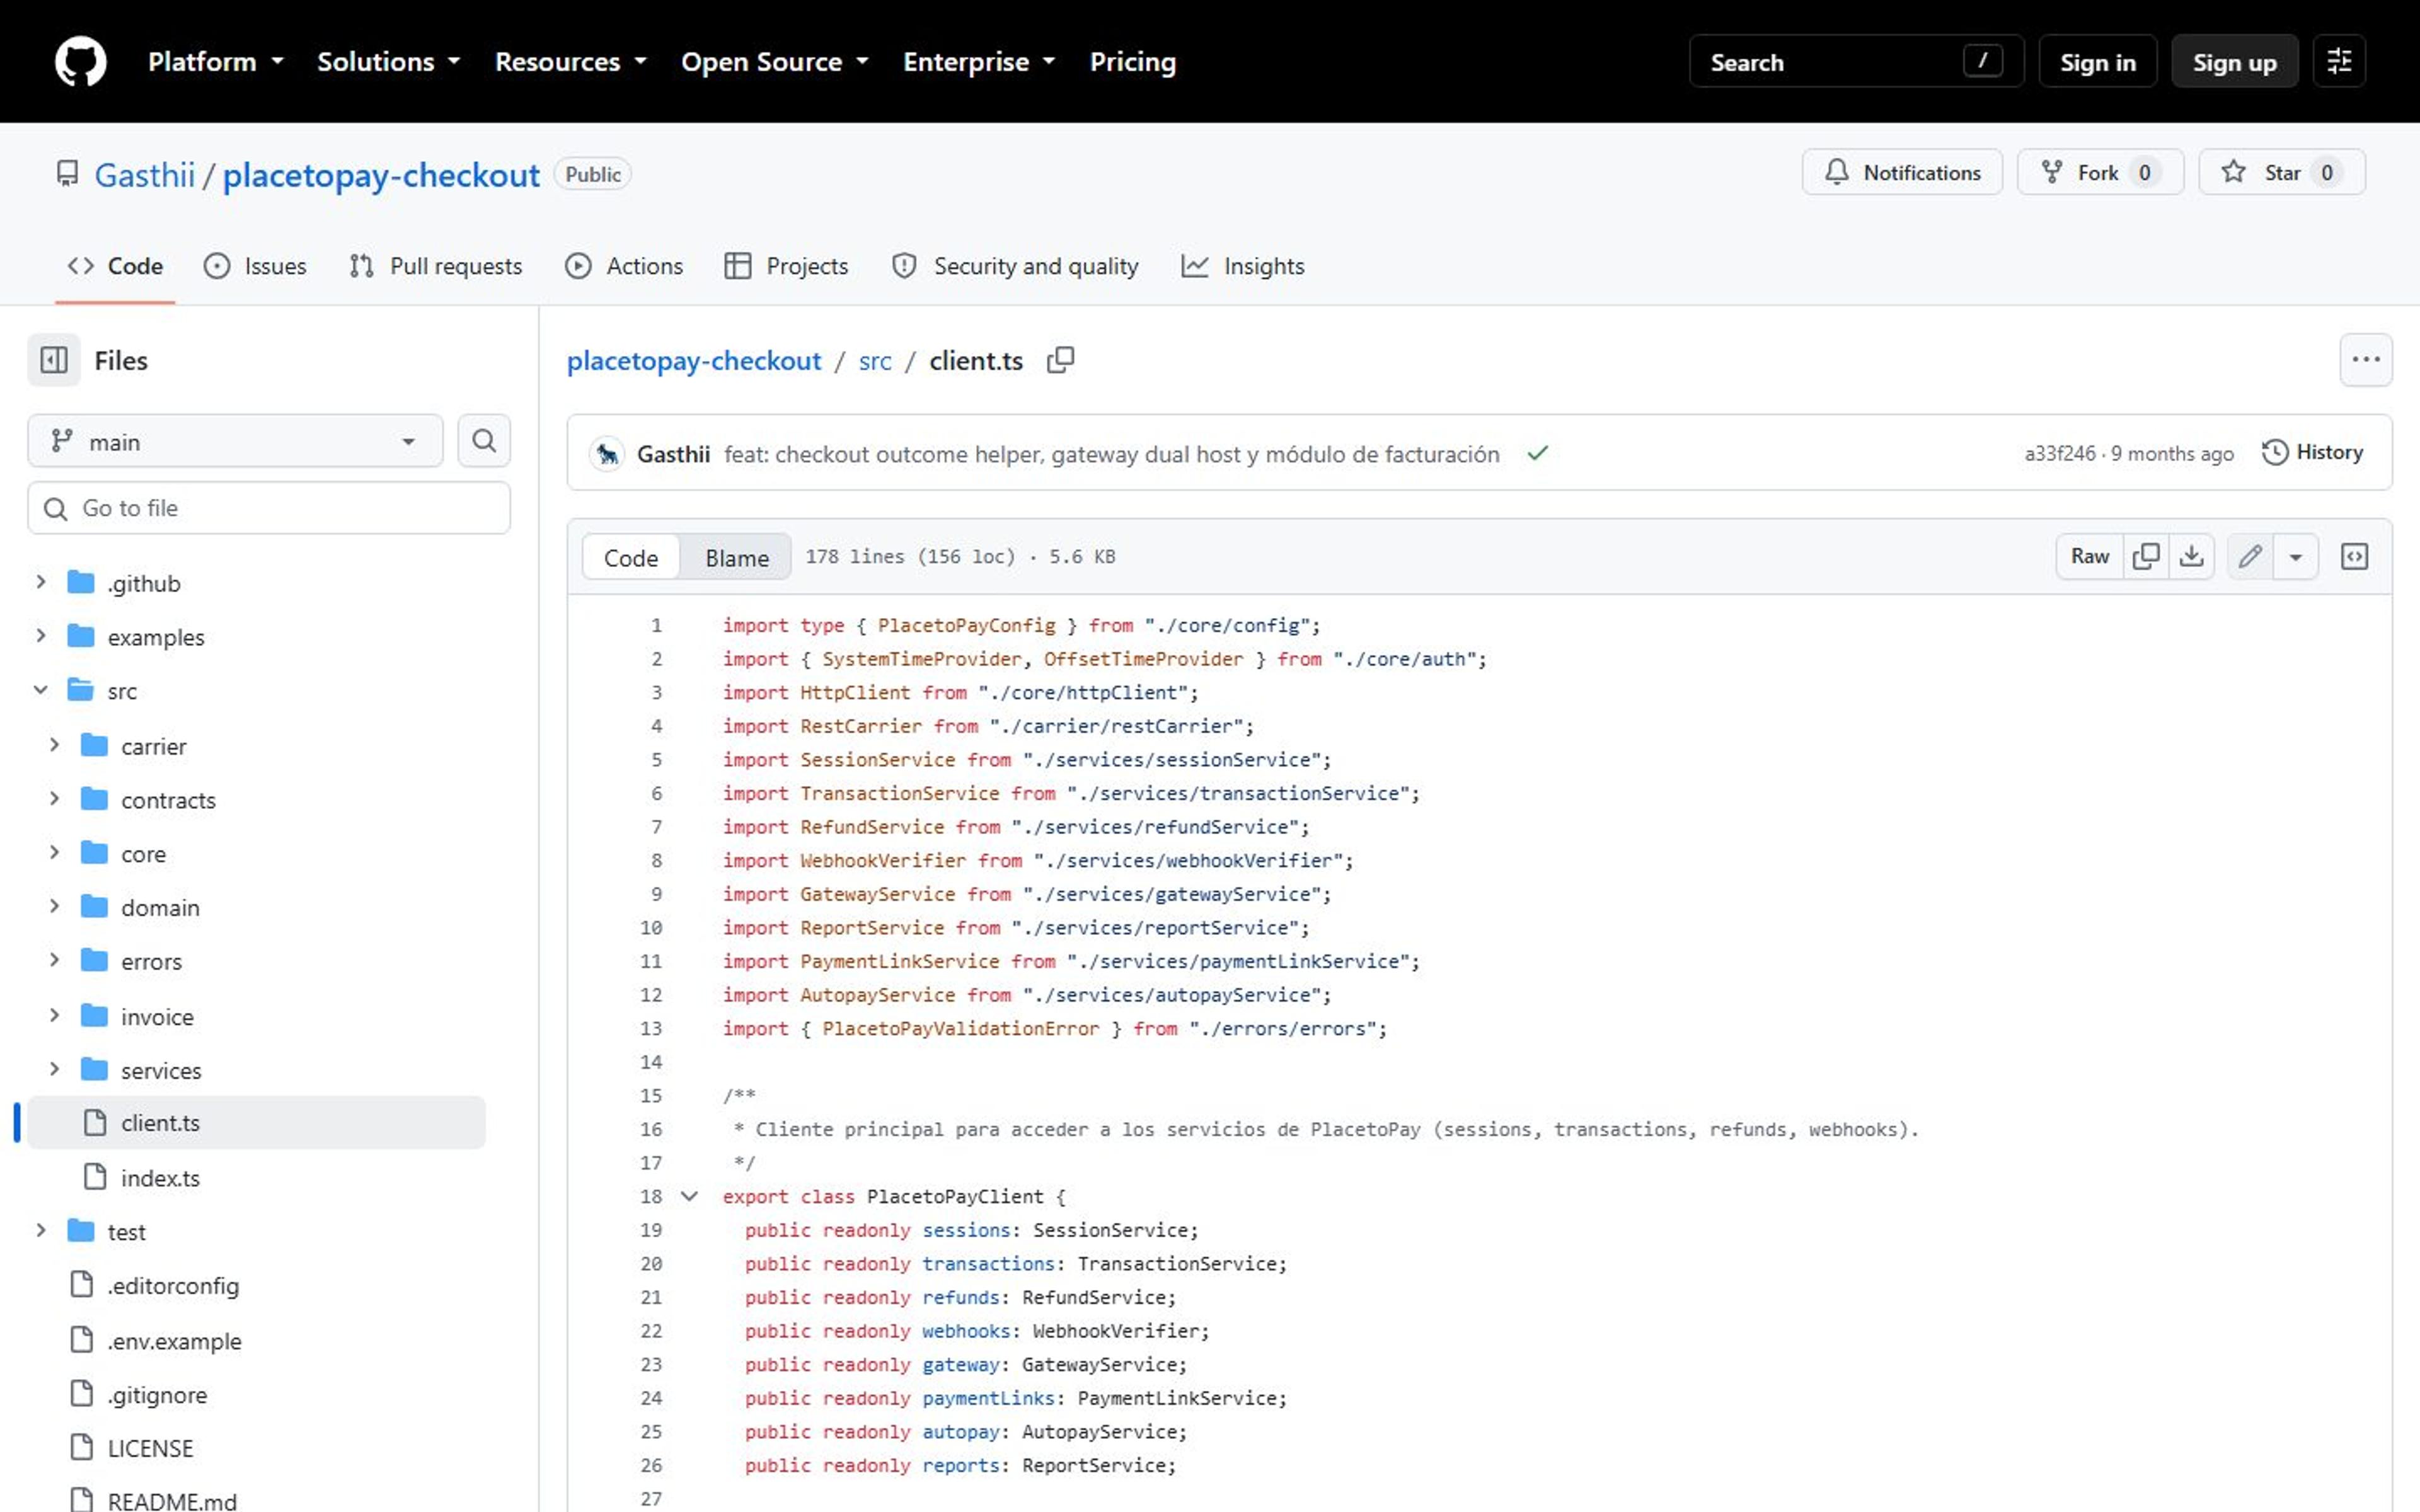This screenshot has height=1512, width=2420.
Task: Open the .github folder
Action: [x=144, y=583]
